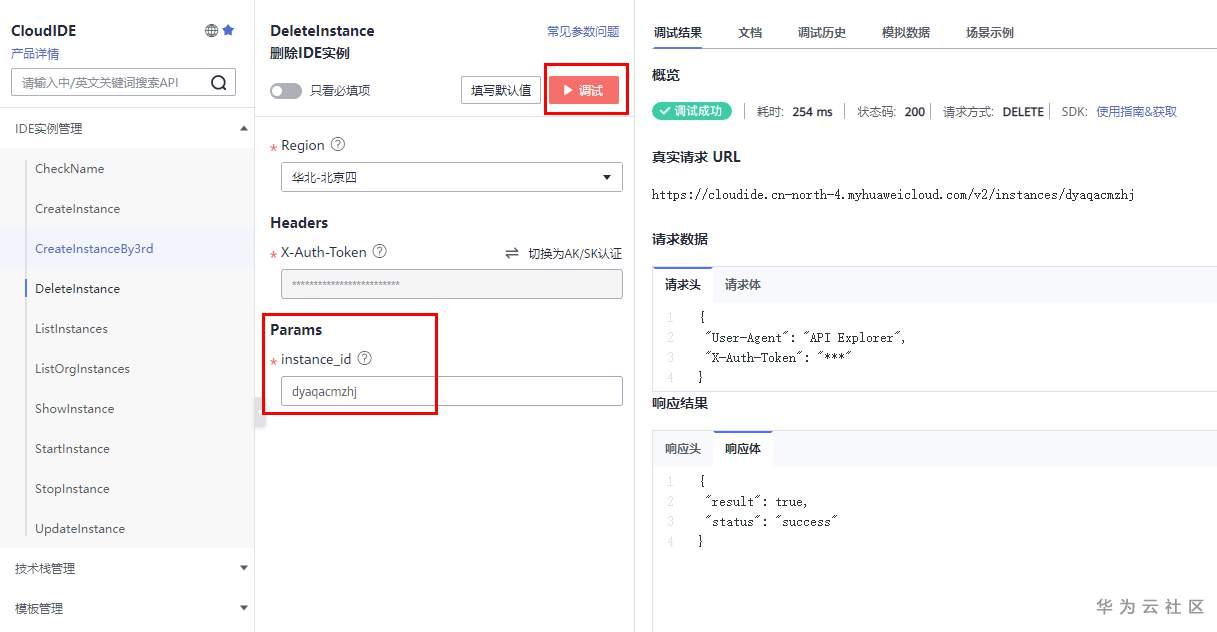
Task: Click the star favorite icon beside CloudIDE
Action: pos(228,31)
